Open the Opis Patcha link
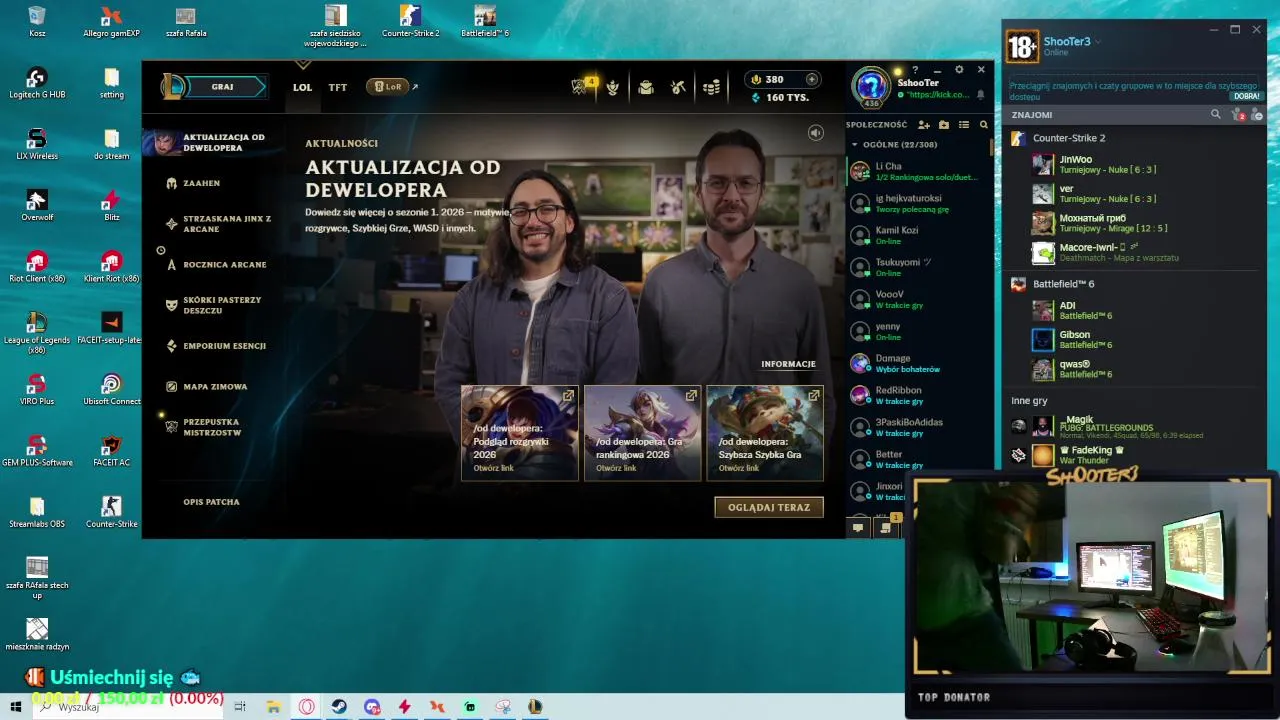Screen dimensions: 1280x720 point(211,502)
